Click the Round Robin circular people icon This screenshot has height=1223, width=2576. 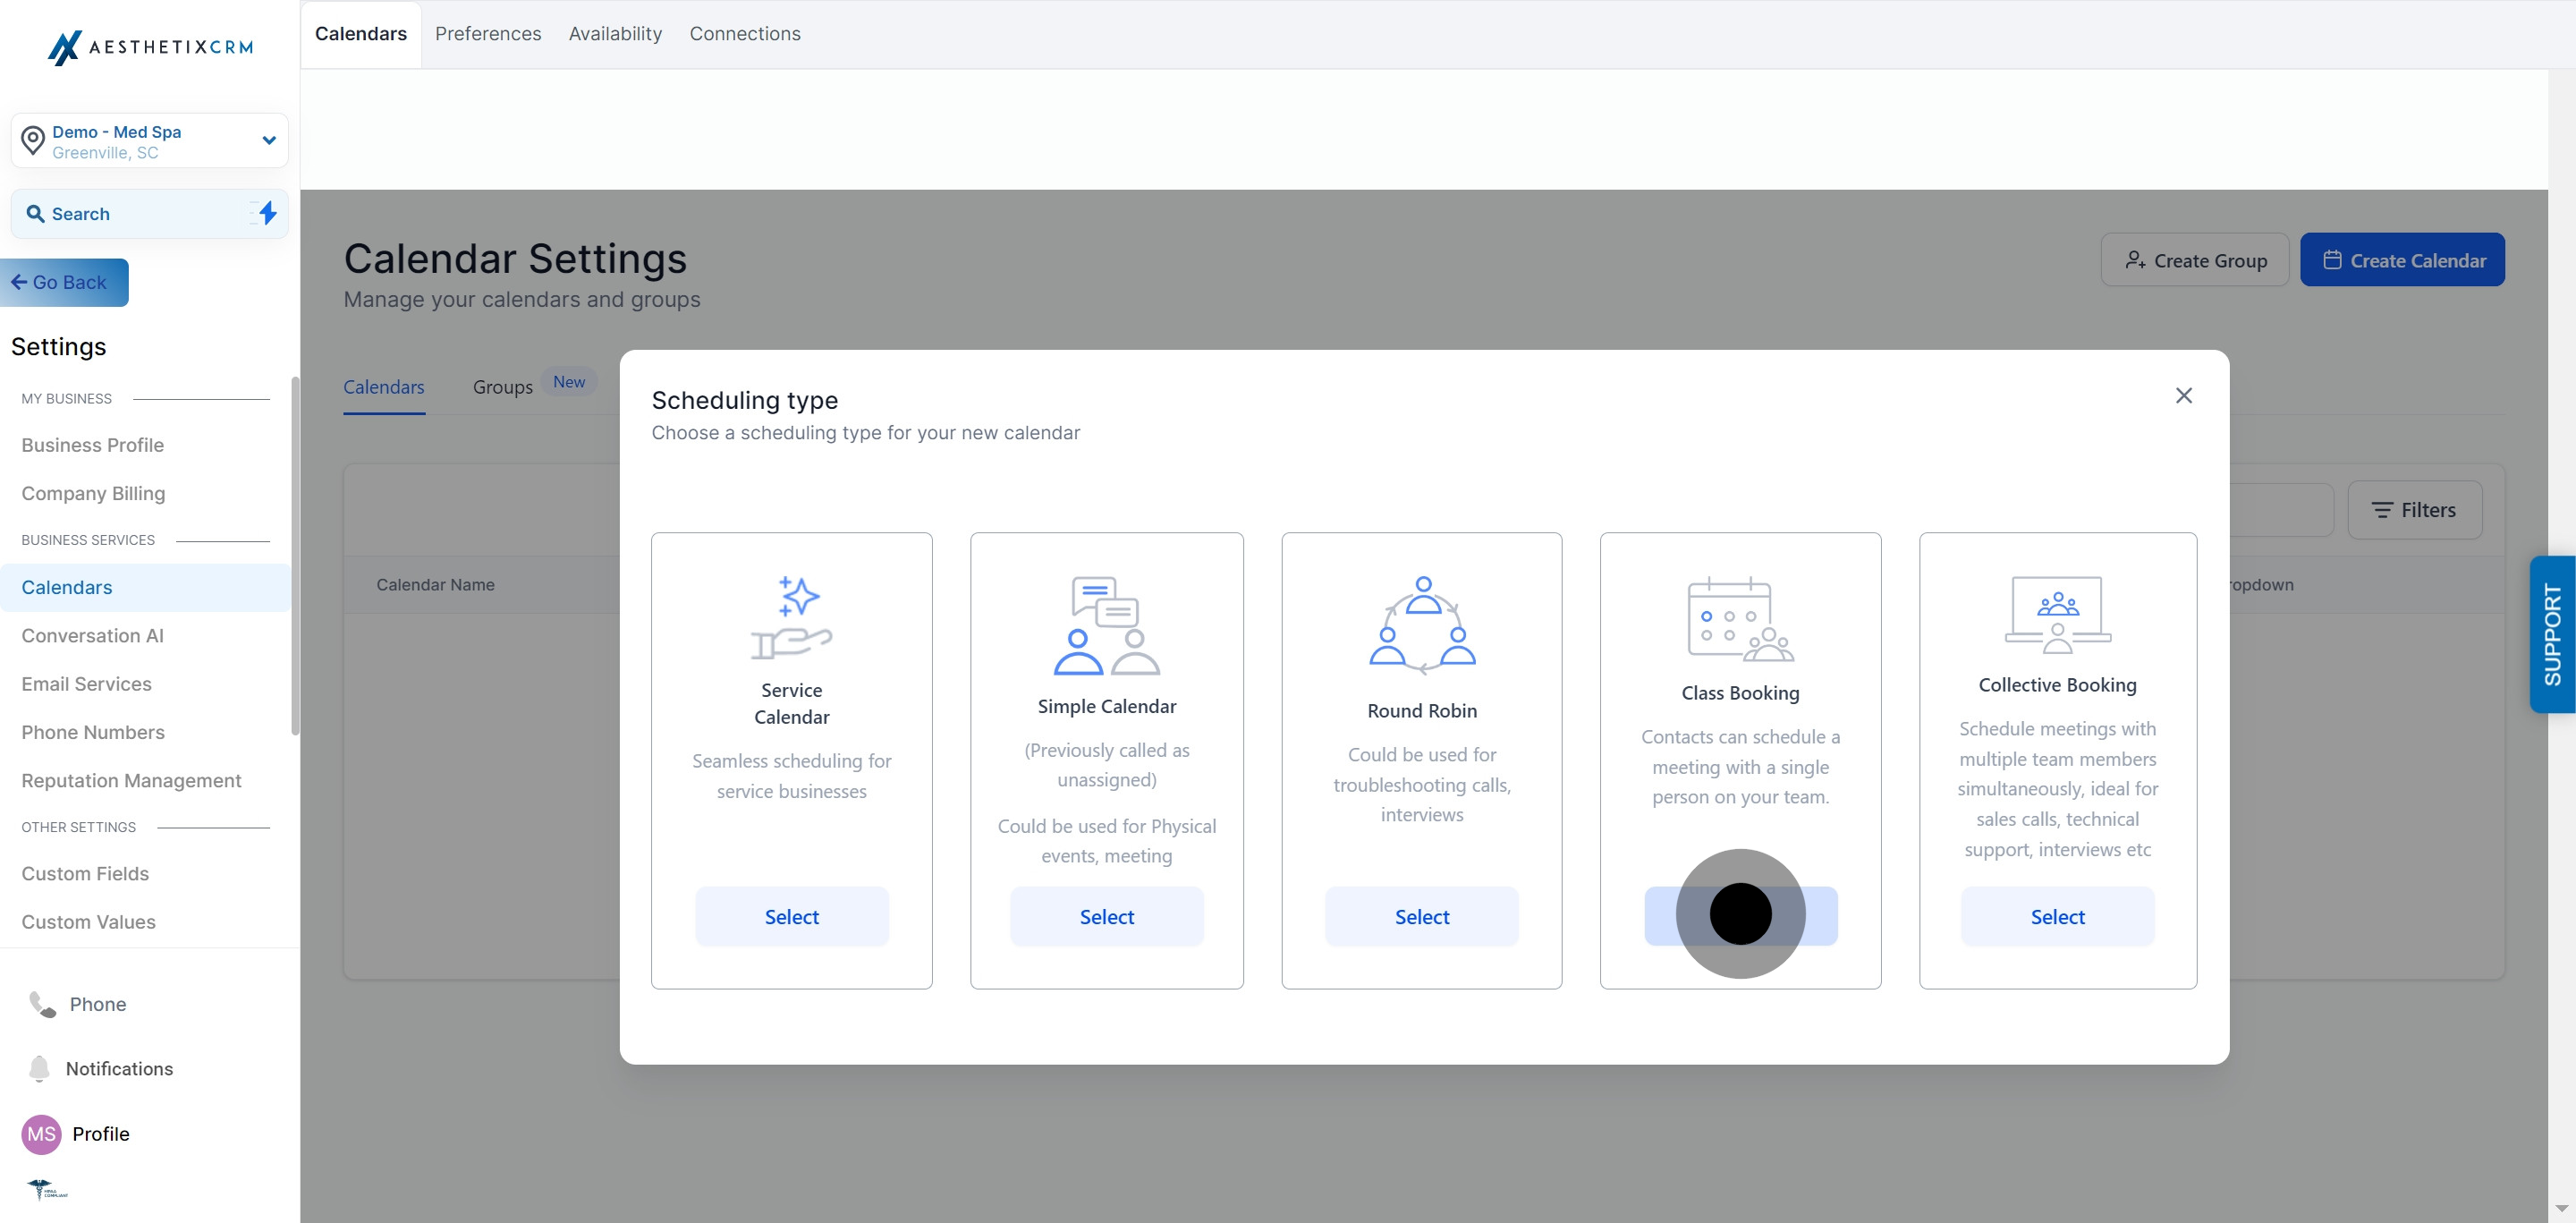click(1421, 625)
